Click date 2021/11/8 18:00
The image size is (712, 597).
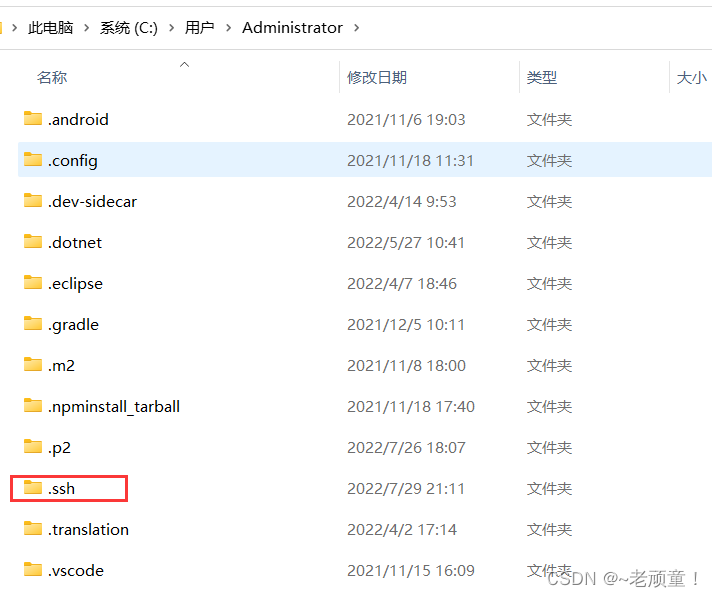pos(406,365)
